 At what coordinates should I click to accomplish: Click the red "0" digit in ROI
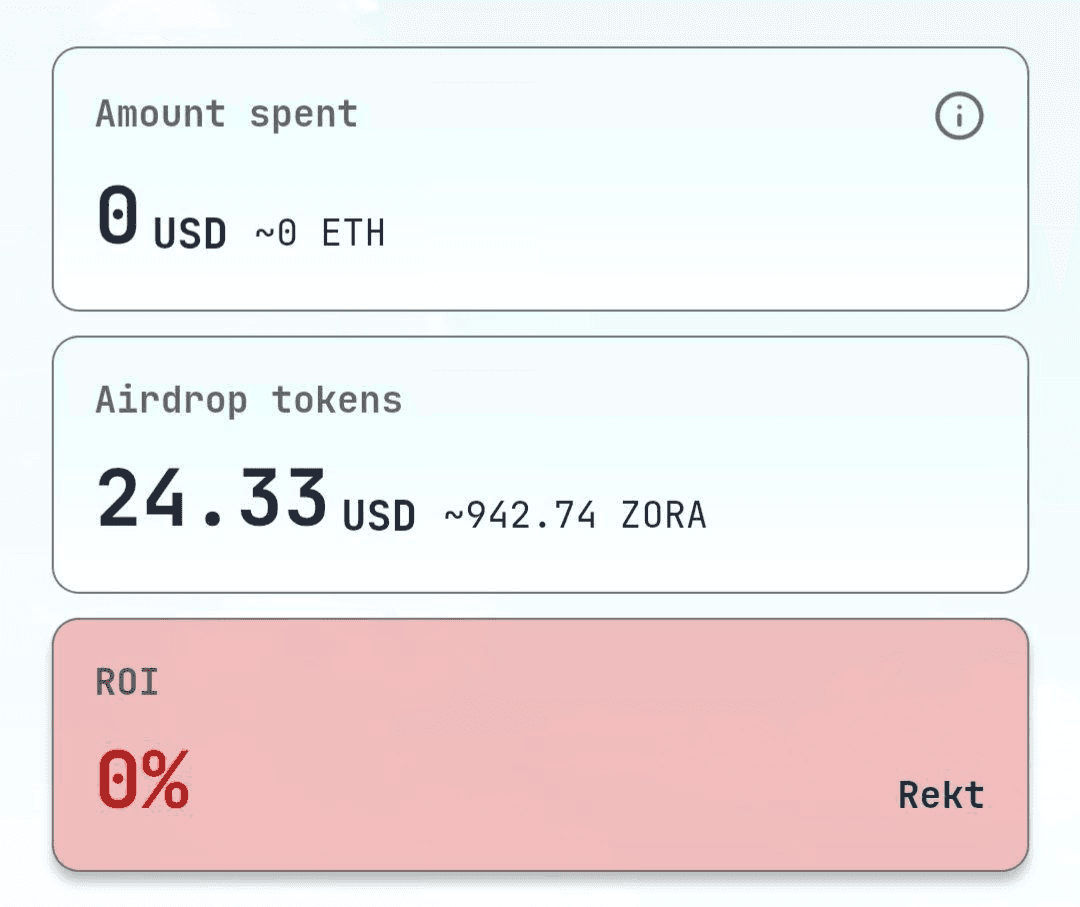[119, 779]
